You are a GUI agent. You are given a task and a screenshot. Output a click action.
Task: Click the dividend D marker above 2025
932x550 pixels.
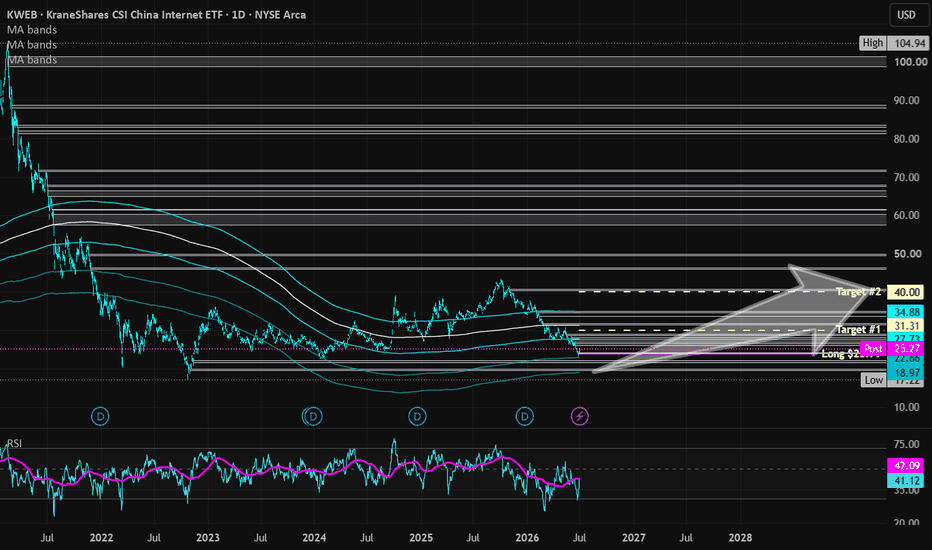point(417,416)
